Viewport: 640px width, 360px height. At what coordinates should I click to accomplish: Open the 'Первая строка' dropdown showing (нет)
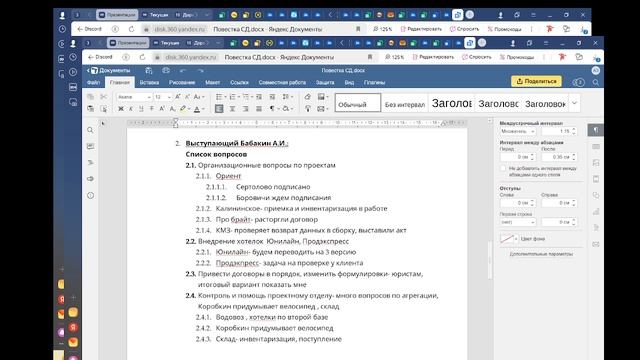[518, 222]
